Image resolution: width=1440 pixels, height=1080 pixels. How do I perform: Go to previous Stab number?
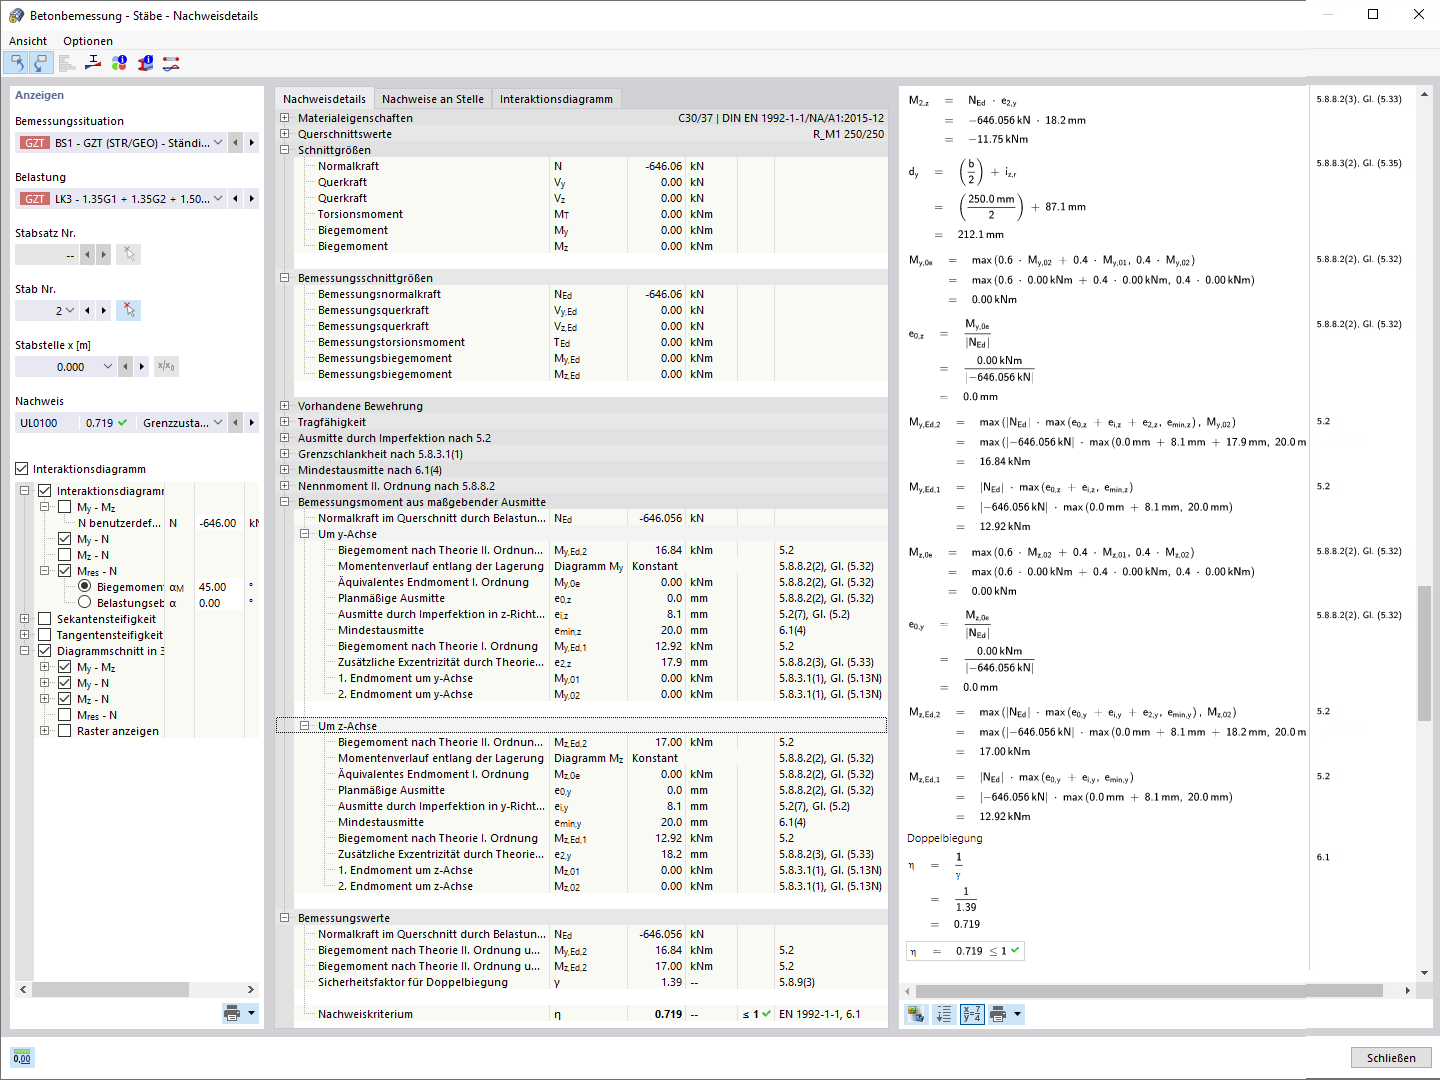(x=87, y=311)
